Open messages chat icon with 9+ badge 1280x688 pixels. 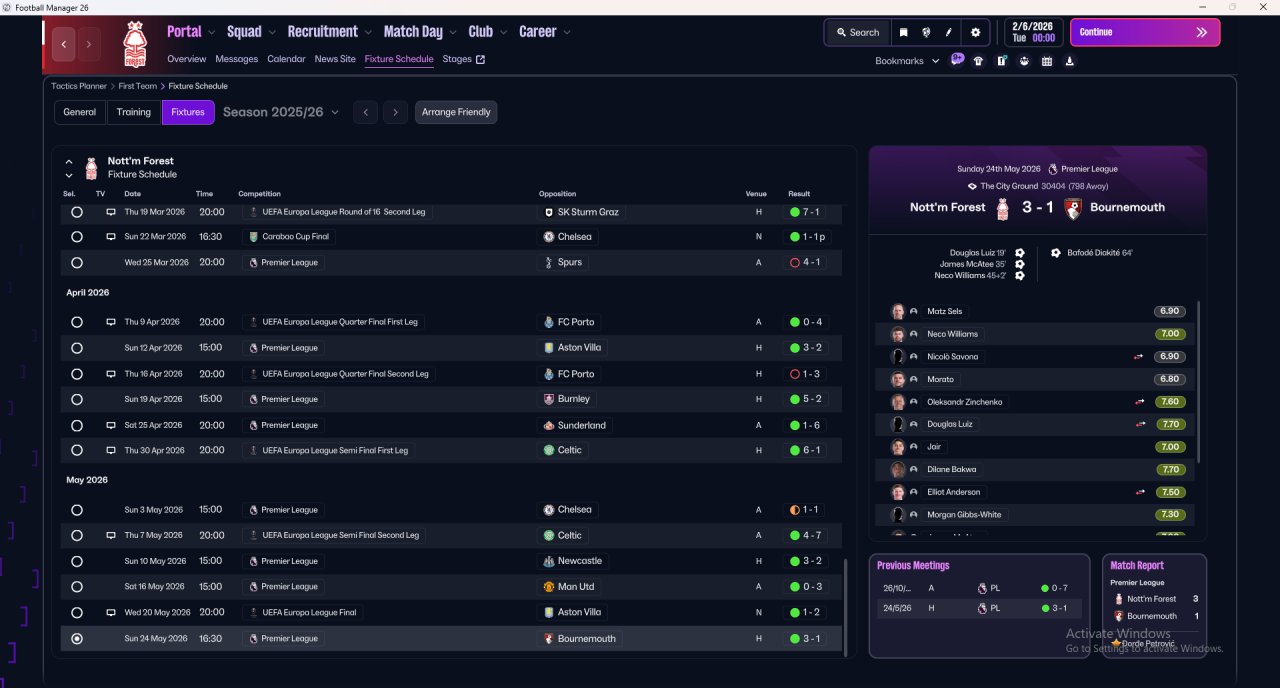point(957,59)
